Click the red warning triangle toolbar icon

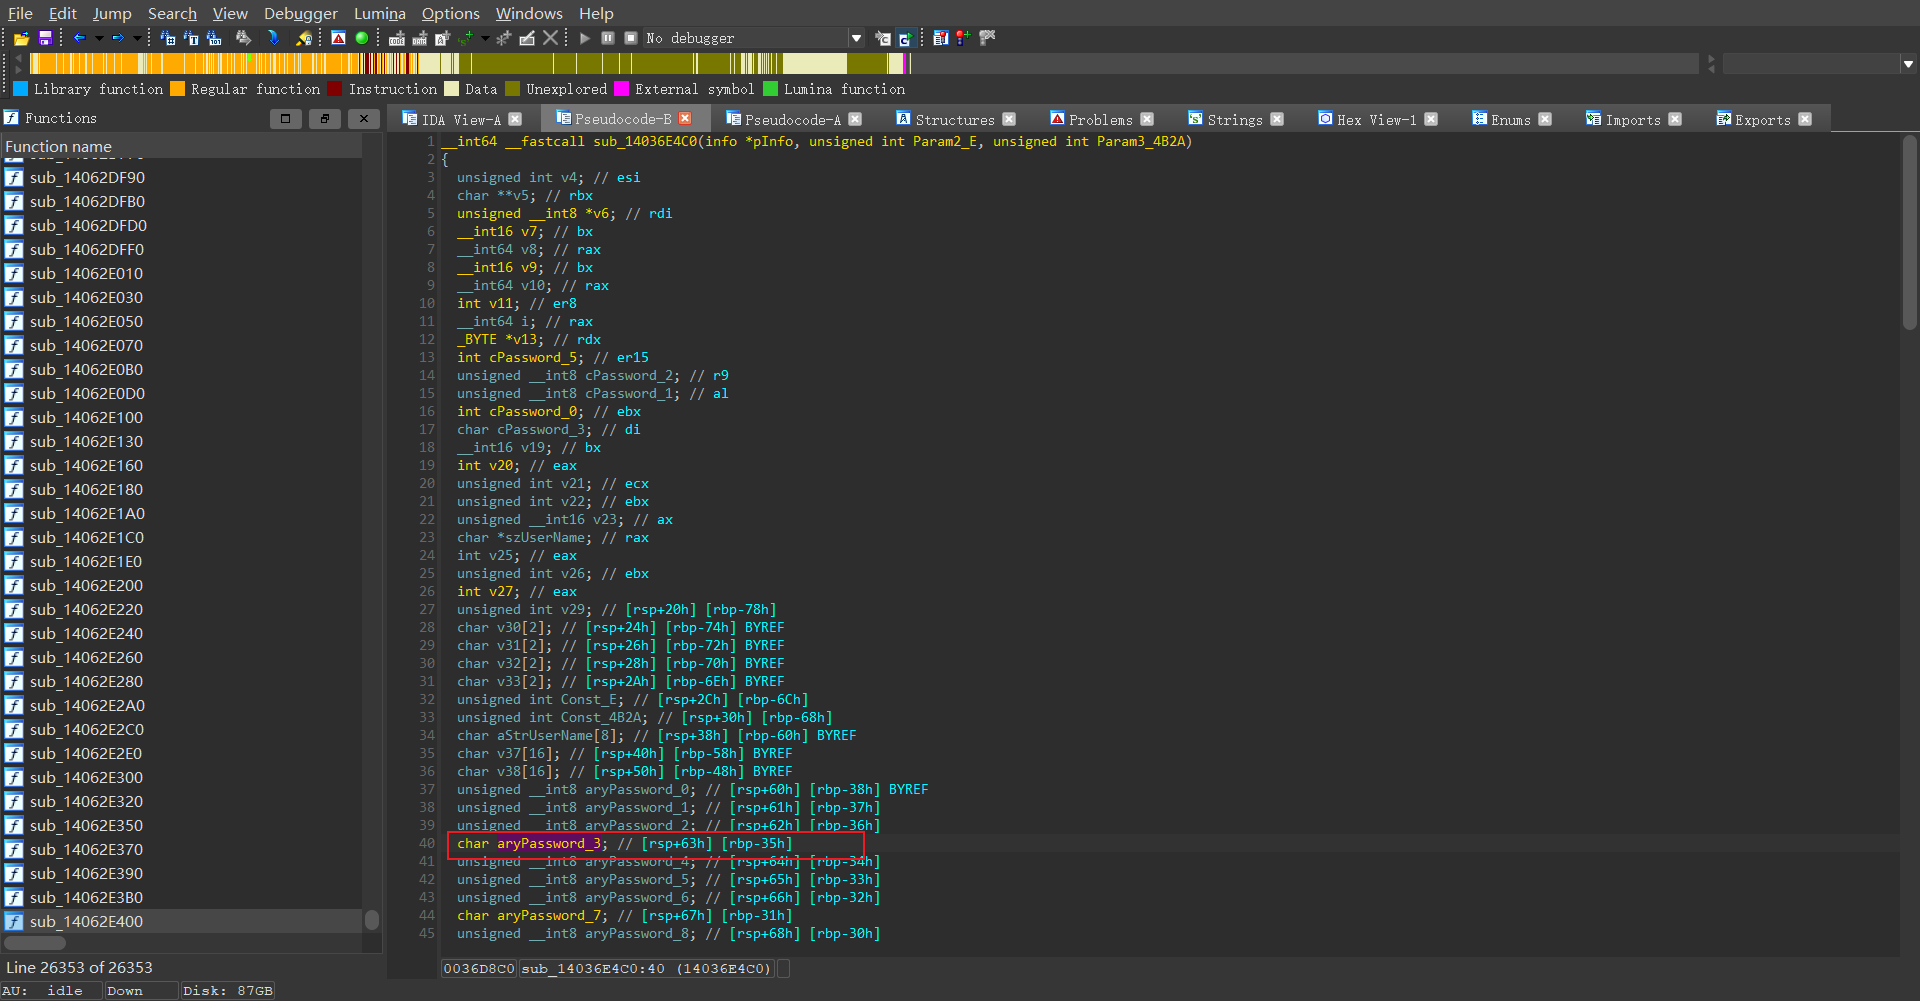(x=338, y=38)
